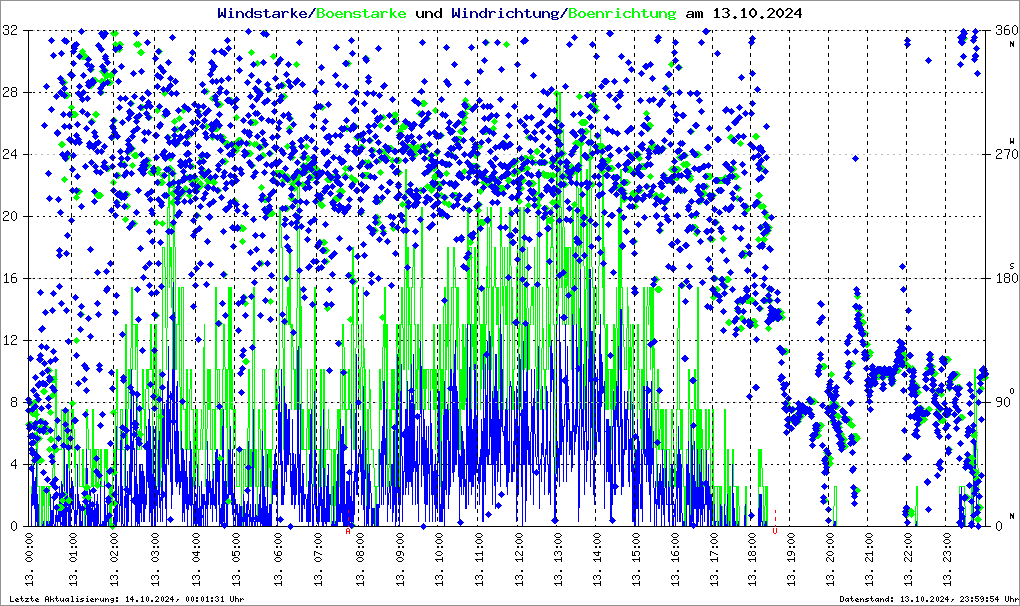The image size is (1020, 606).
Task: Click the word 'und' in the chart title
Action: point(429,13)
